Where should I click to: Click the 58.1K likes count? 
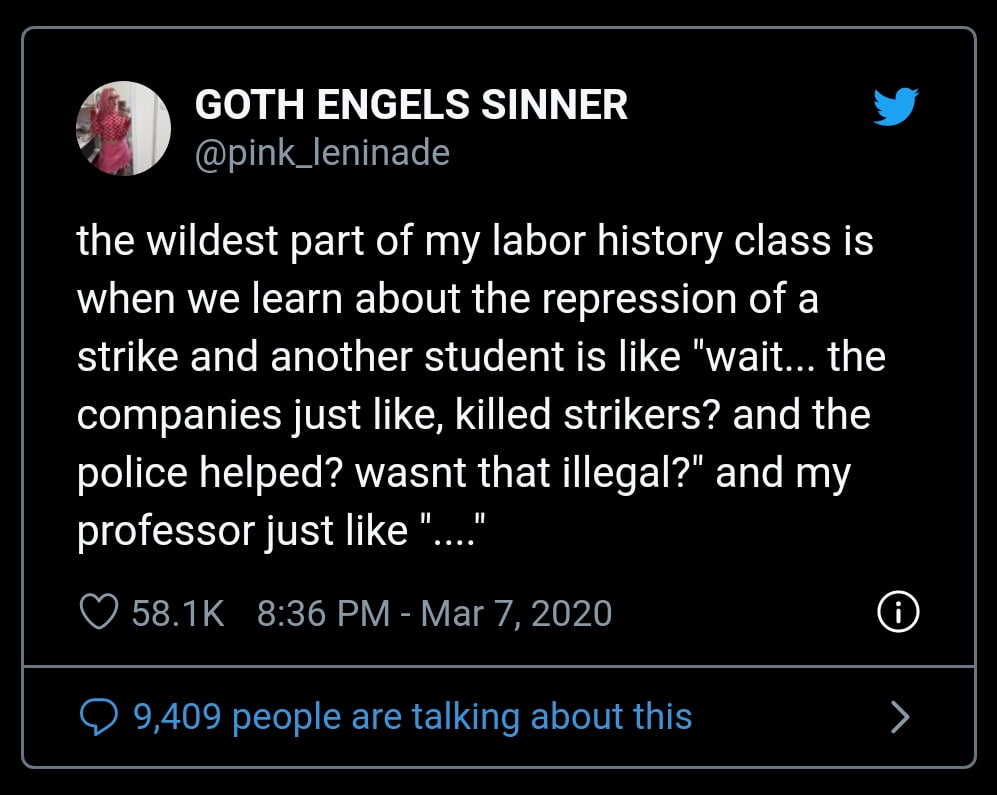tap(178, 612)
